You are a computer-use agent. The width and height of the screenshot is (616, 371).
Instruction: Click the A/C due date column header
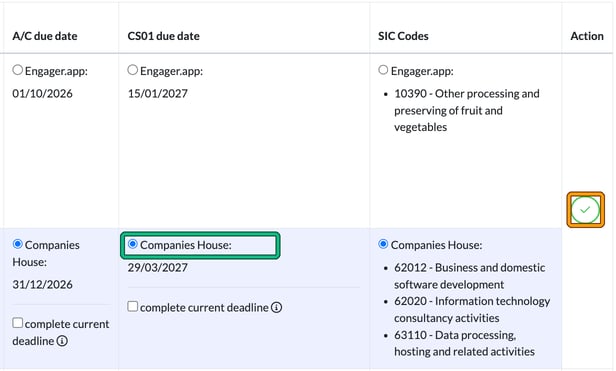[x=45, y=36]
